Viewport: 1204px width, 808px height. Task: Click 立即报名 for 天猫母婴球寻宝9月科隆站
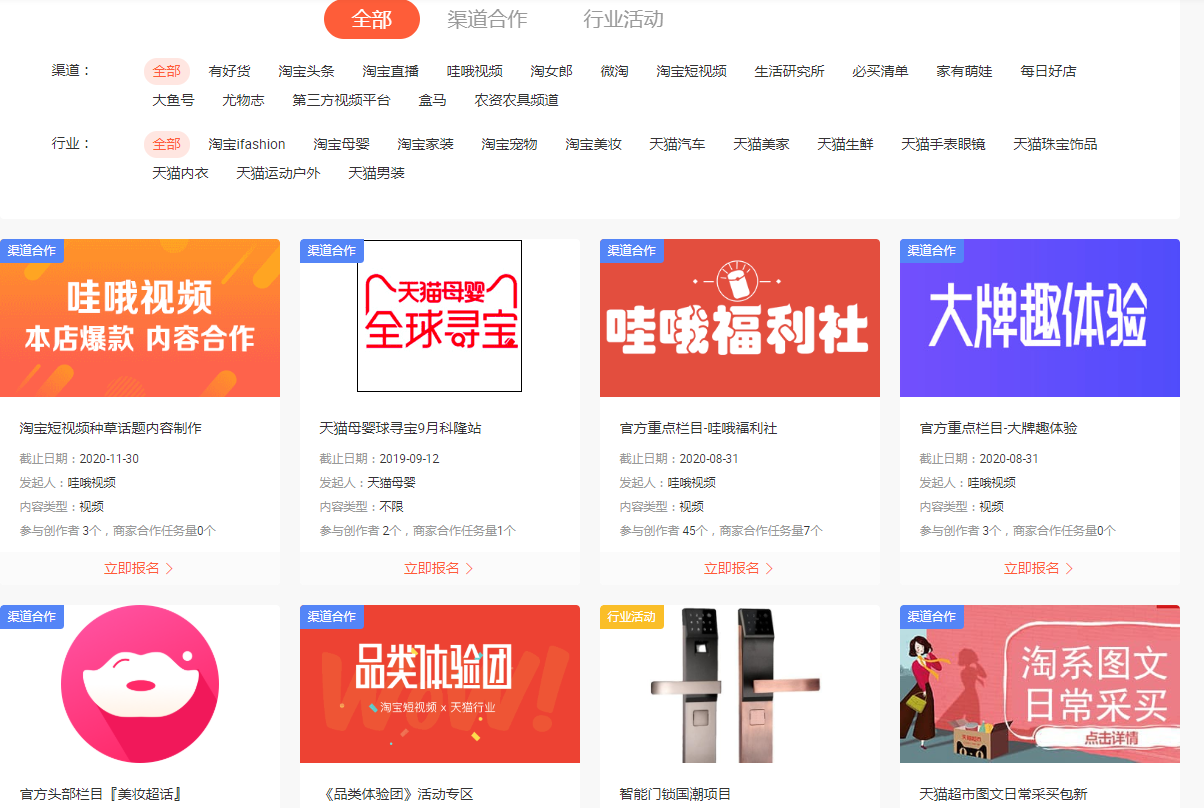(x=439, y=568)
